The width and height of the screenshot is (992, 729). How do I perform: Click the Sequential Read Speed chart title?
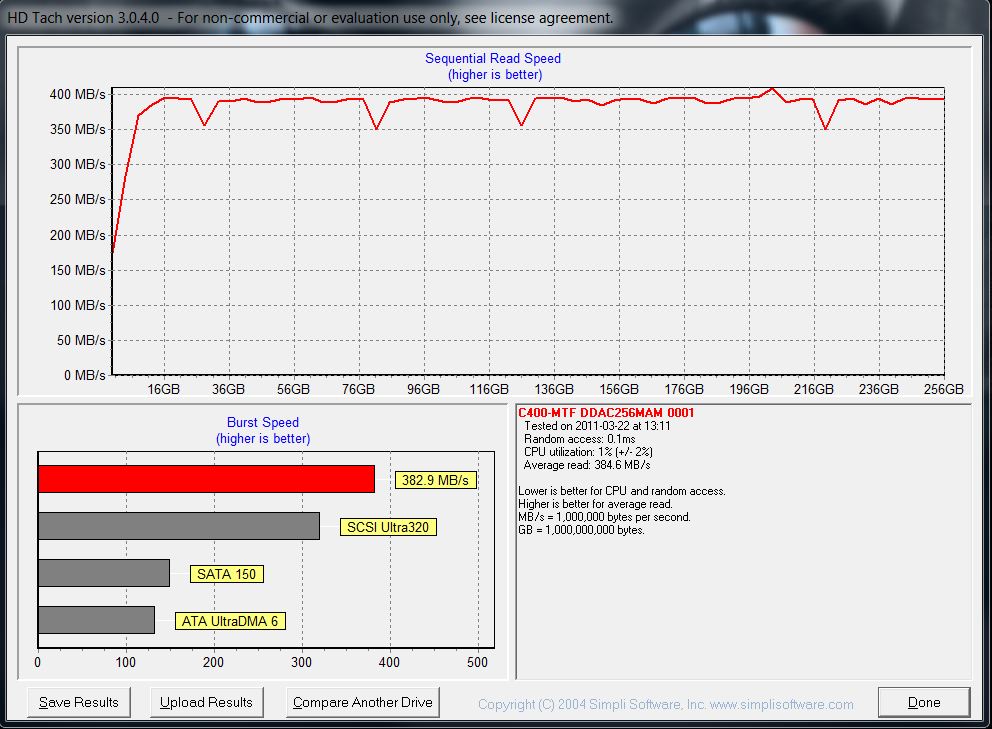[494, 59]
